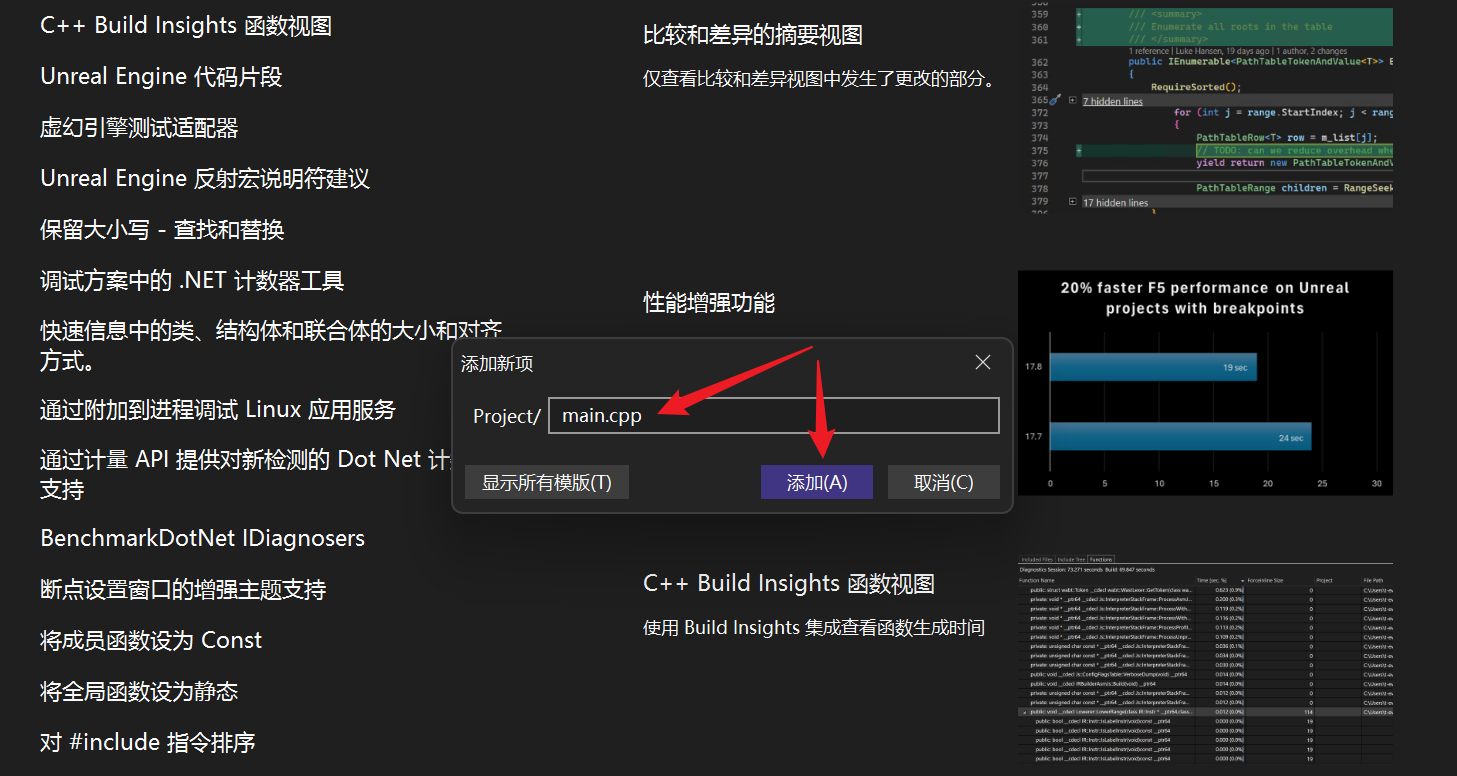Click the 取消(C) button

[943, 481]
